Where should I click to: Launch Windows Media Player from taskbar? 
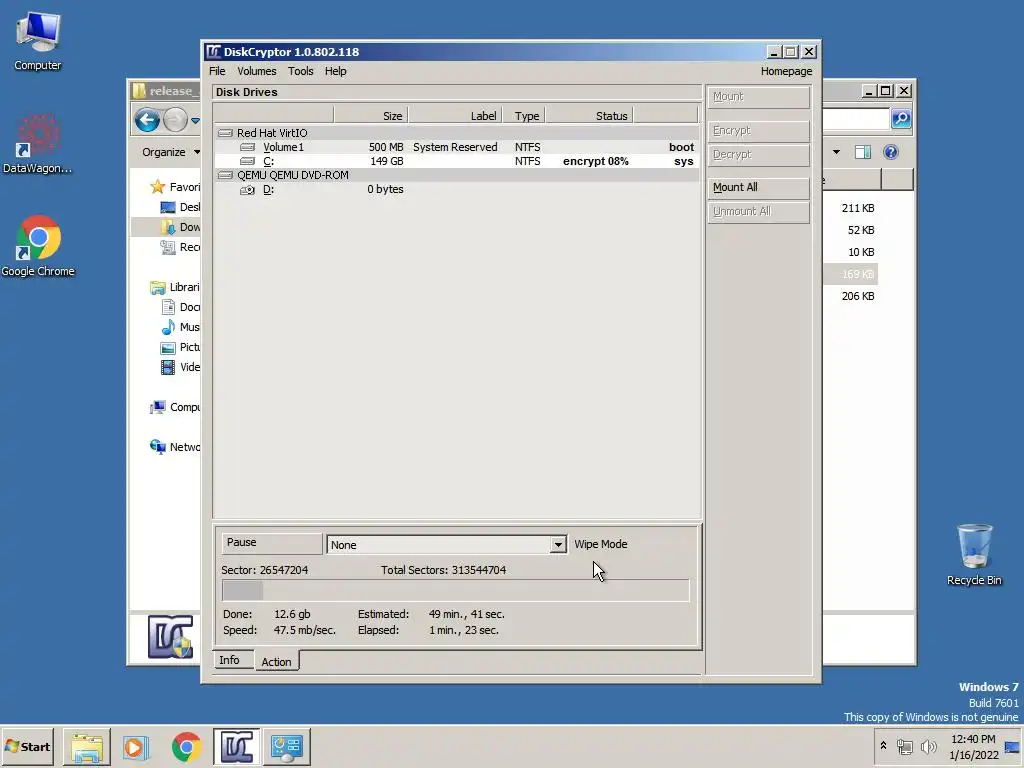(x=136, y=747)
